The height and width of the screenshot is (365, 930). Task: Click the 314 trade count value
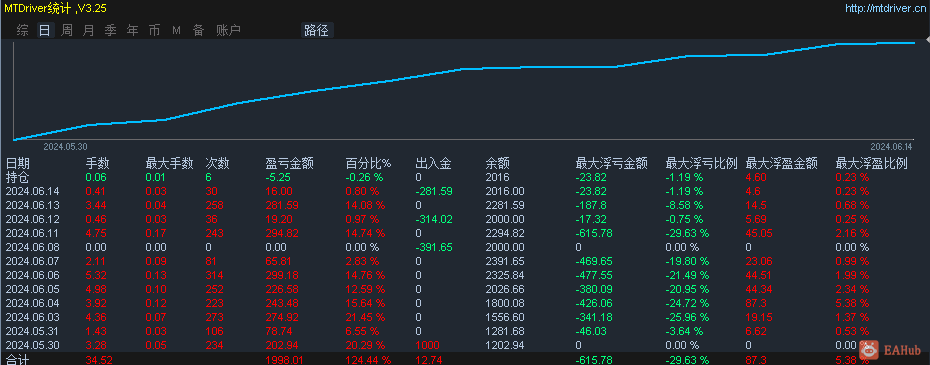214,275
